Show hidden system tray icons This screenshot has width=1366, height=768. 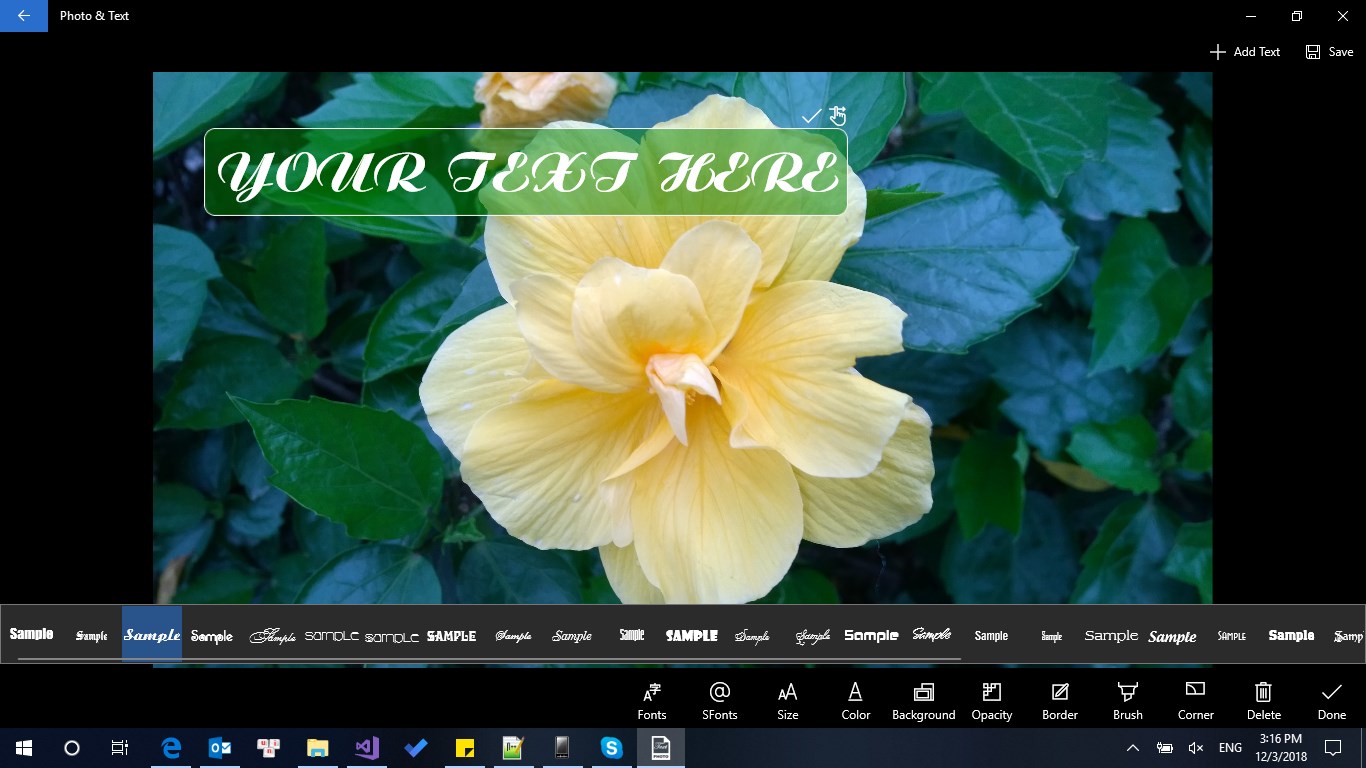tap(1133, 748)
